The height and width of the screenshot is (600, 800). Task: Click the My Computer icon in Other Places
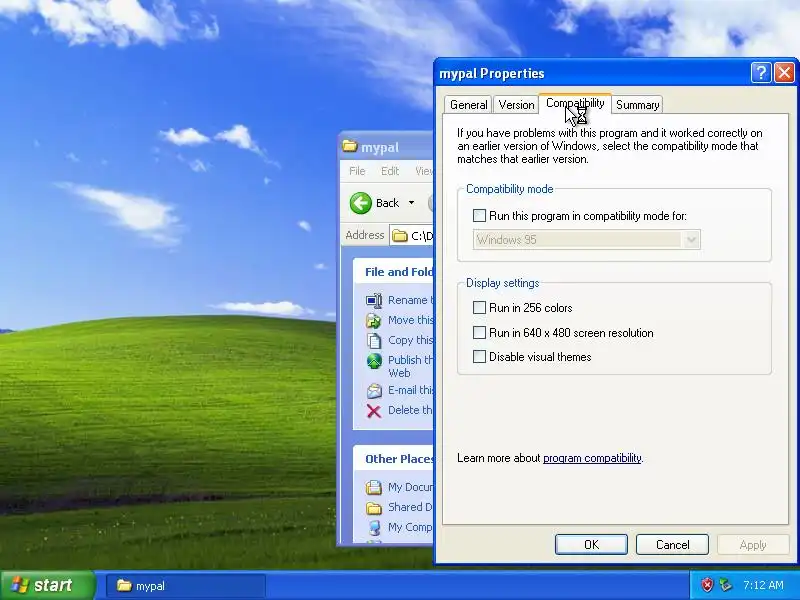pos(374,527)
